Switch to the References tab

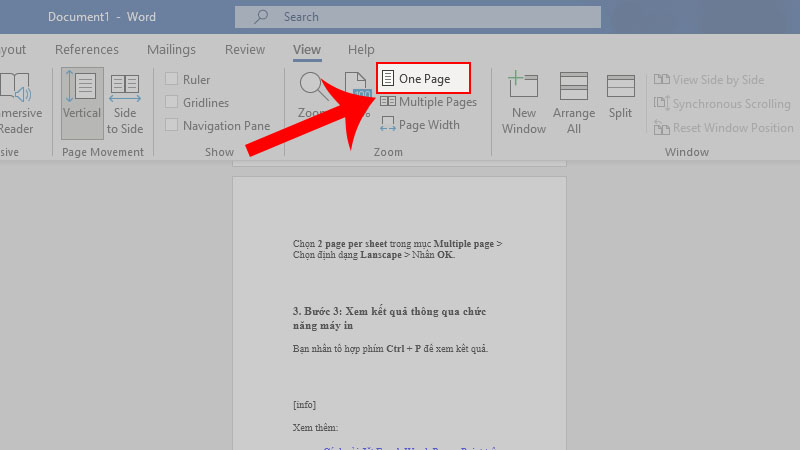[87, 49]
